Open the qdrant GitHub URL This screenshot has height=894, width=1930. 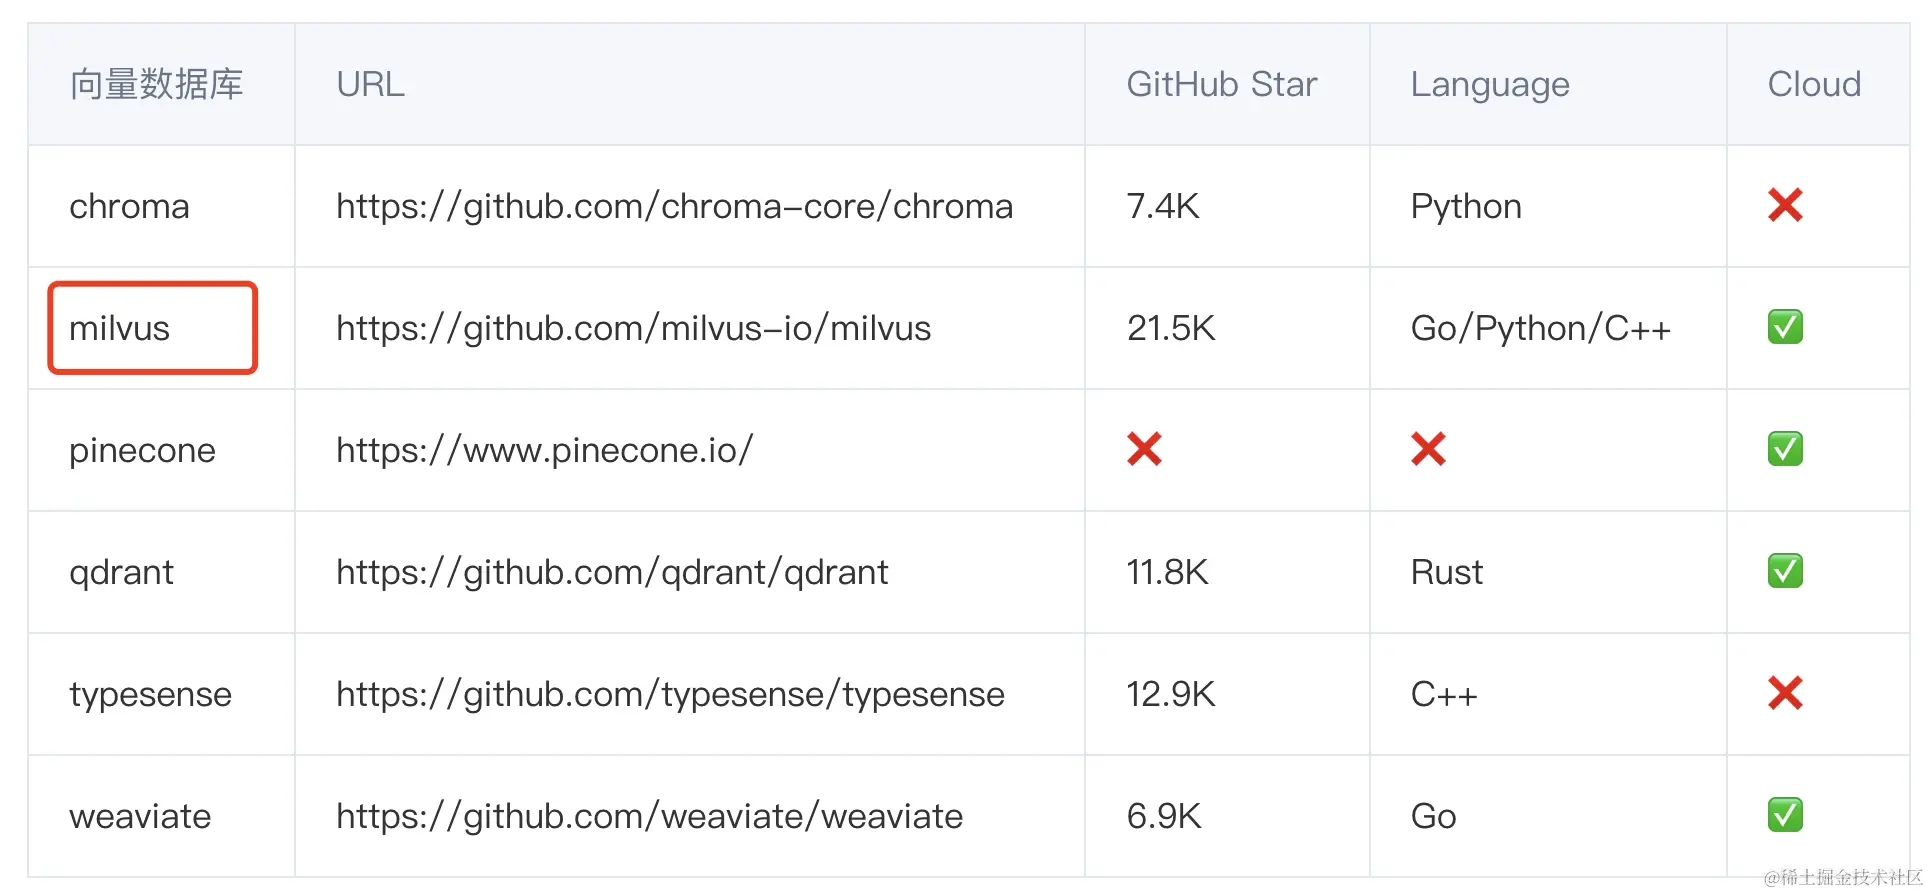pos(611,572)
